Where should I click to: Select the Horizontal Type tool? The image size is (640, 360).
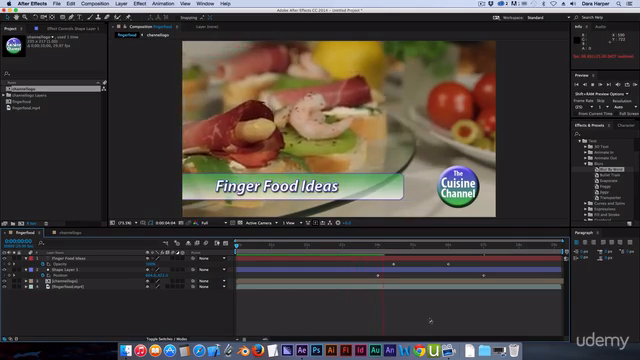point(80,17)
